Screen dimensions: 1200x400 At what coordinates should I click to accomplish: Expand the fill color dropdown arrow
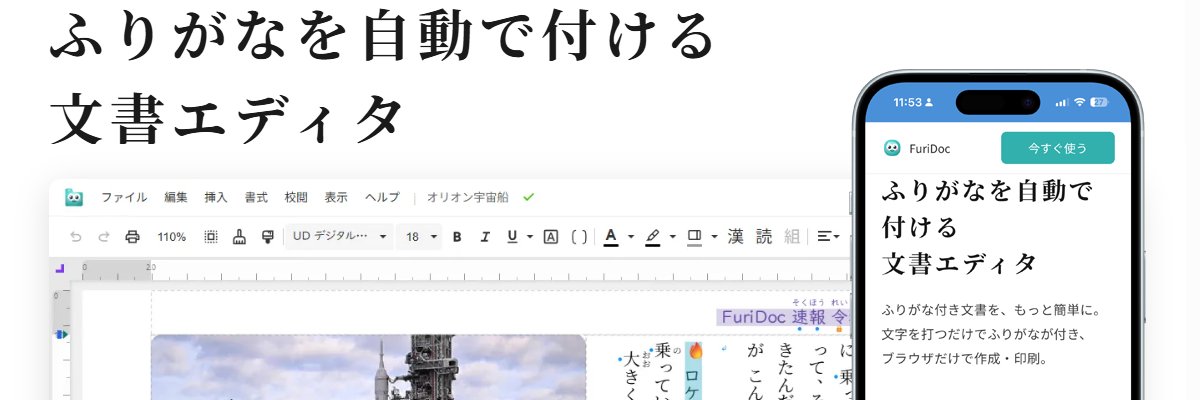point(714,237)
